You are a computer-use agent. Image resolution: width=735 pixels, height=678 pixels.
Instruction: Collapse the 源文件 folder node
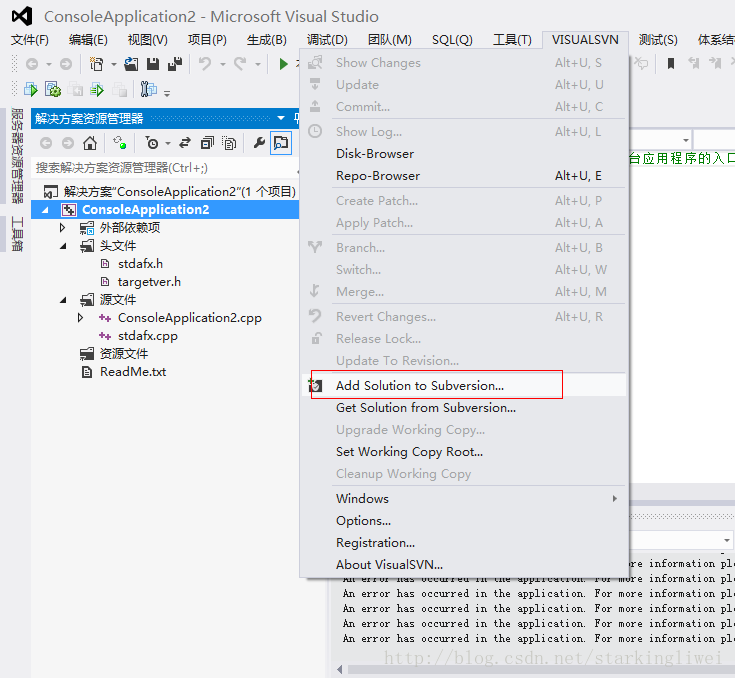tap(63, 300)
